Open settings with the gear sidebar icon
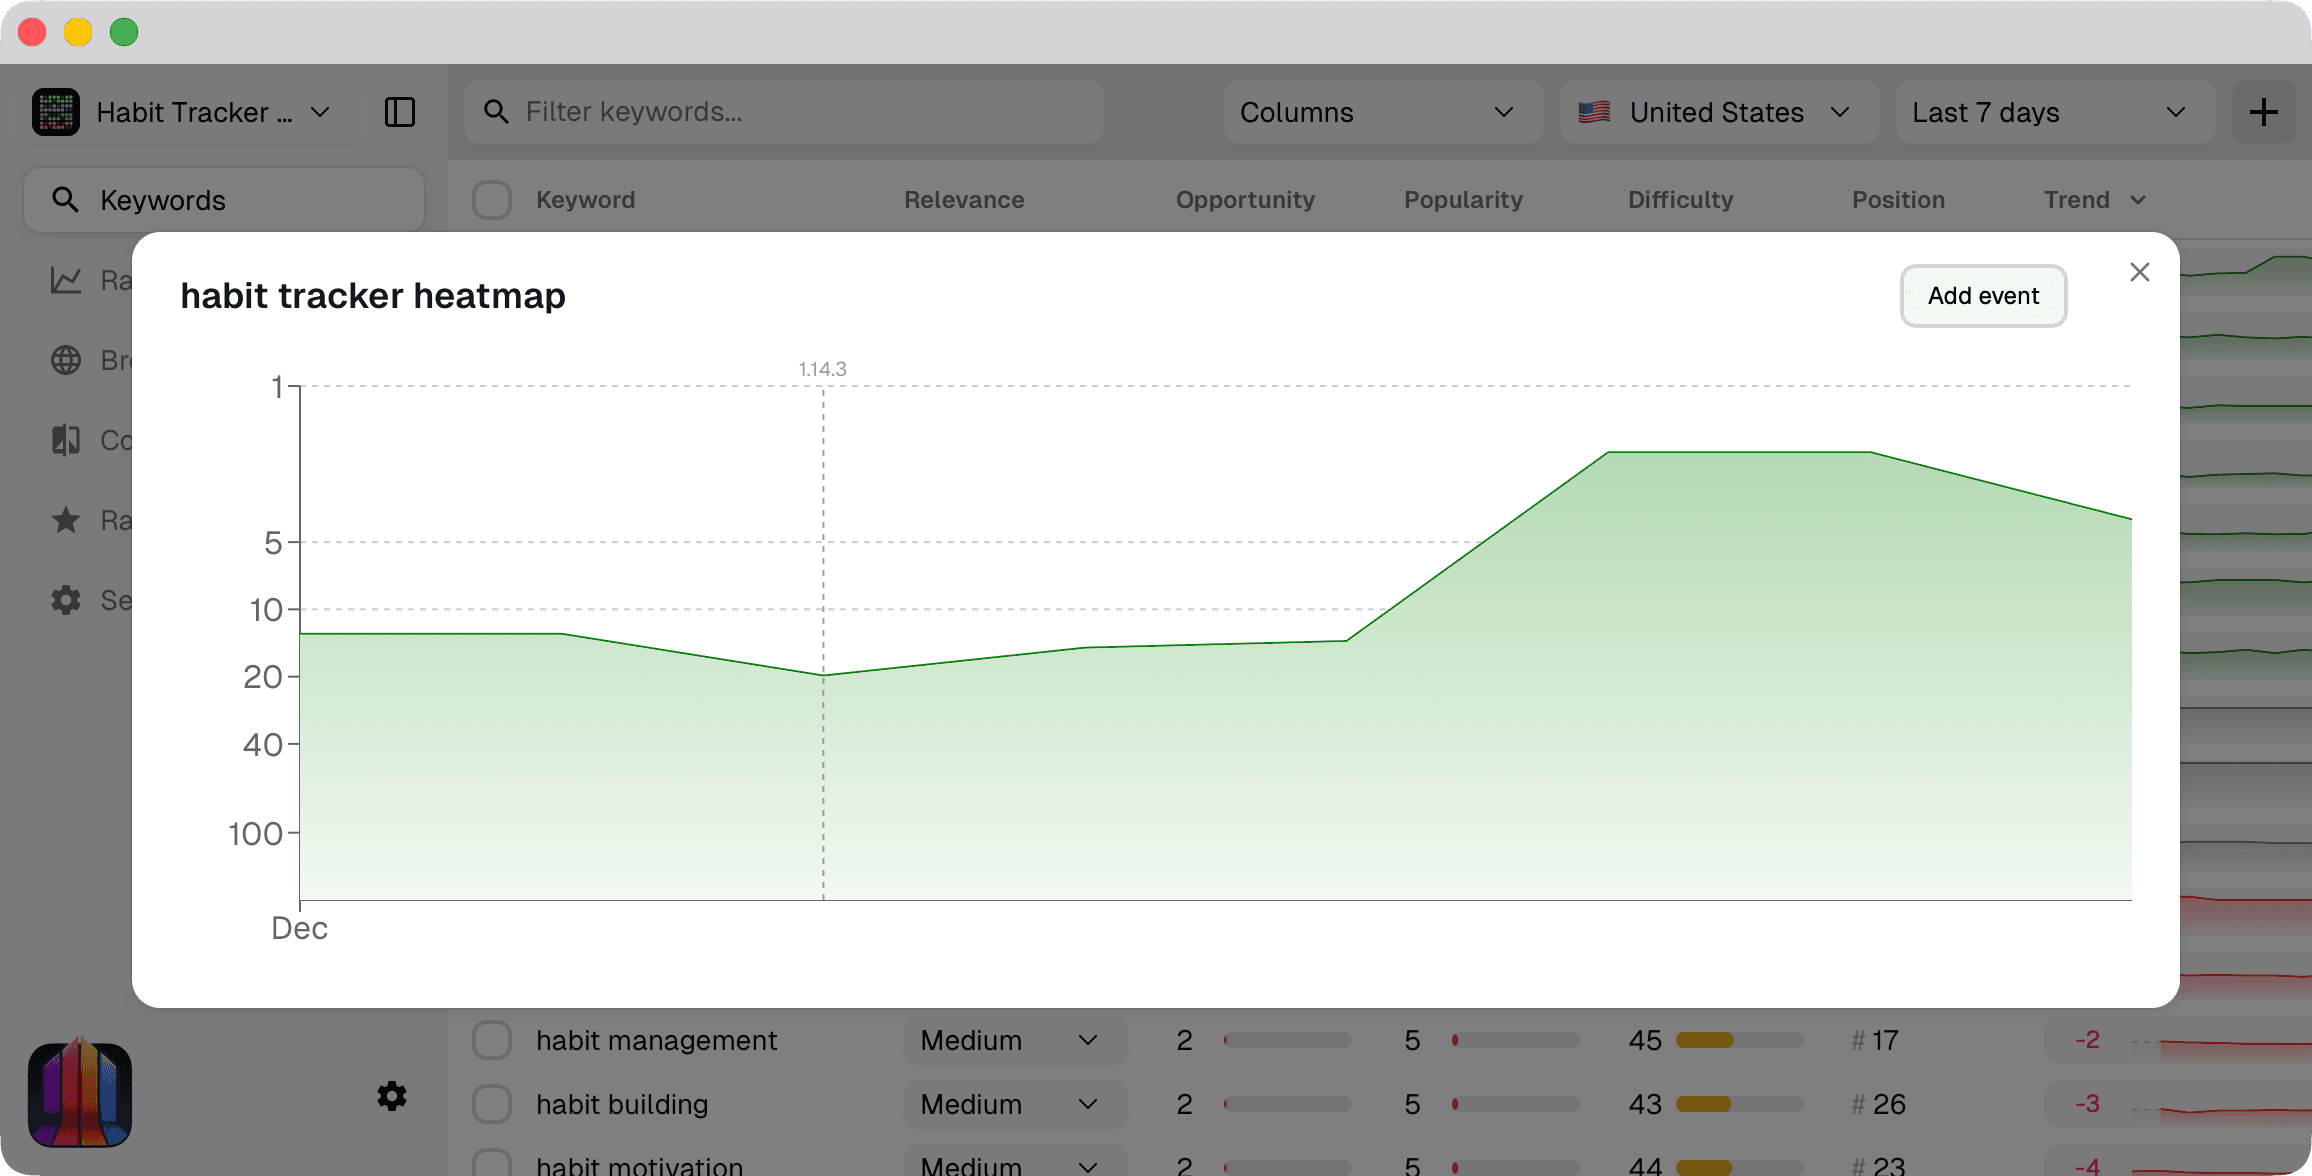Viewport: 2312px width, 1176px height. [66, 599]
